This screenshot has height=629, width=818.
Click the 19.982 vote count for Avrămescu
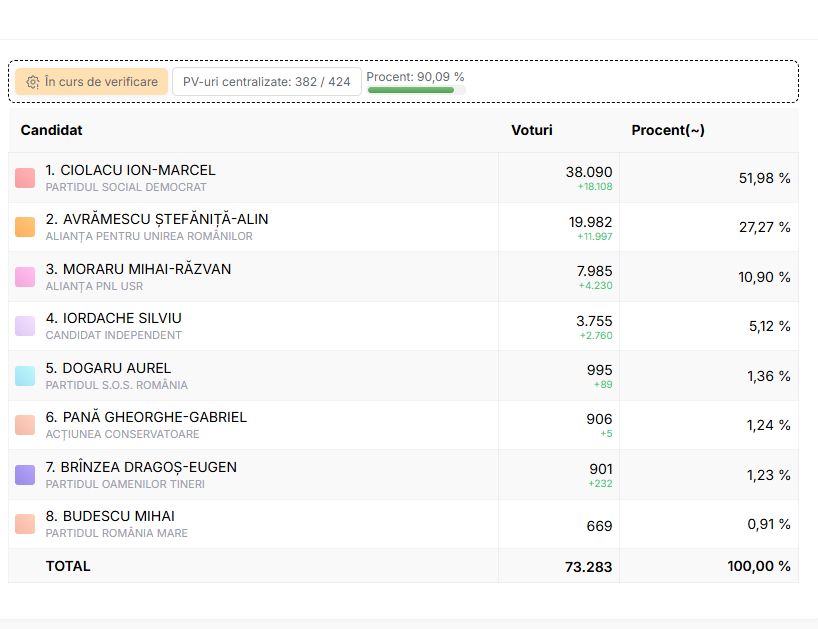(590, 222)
